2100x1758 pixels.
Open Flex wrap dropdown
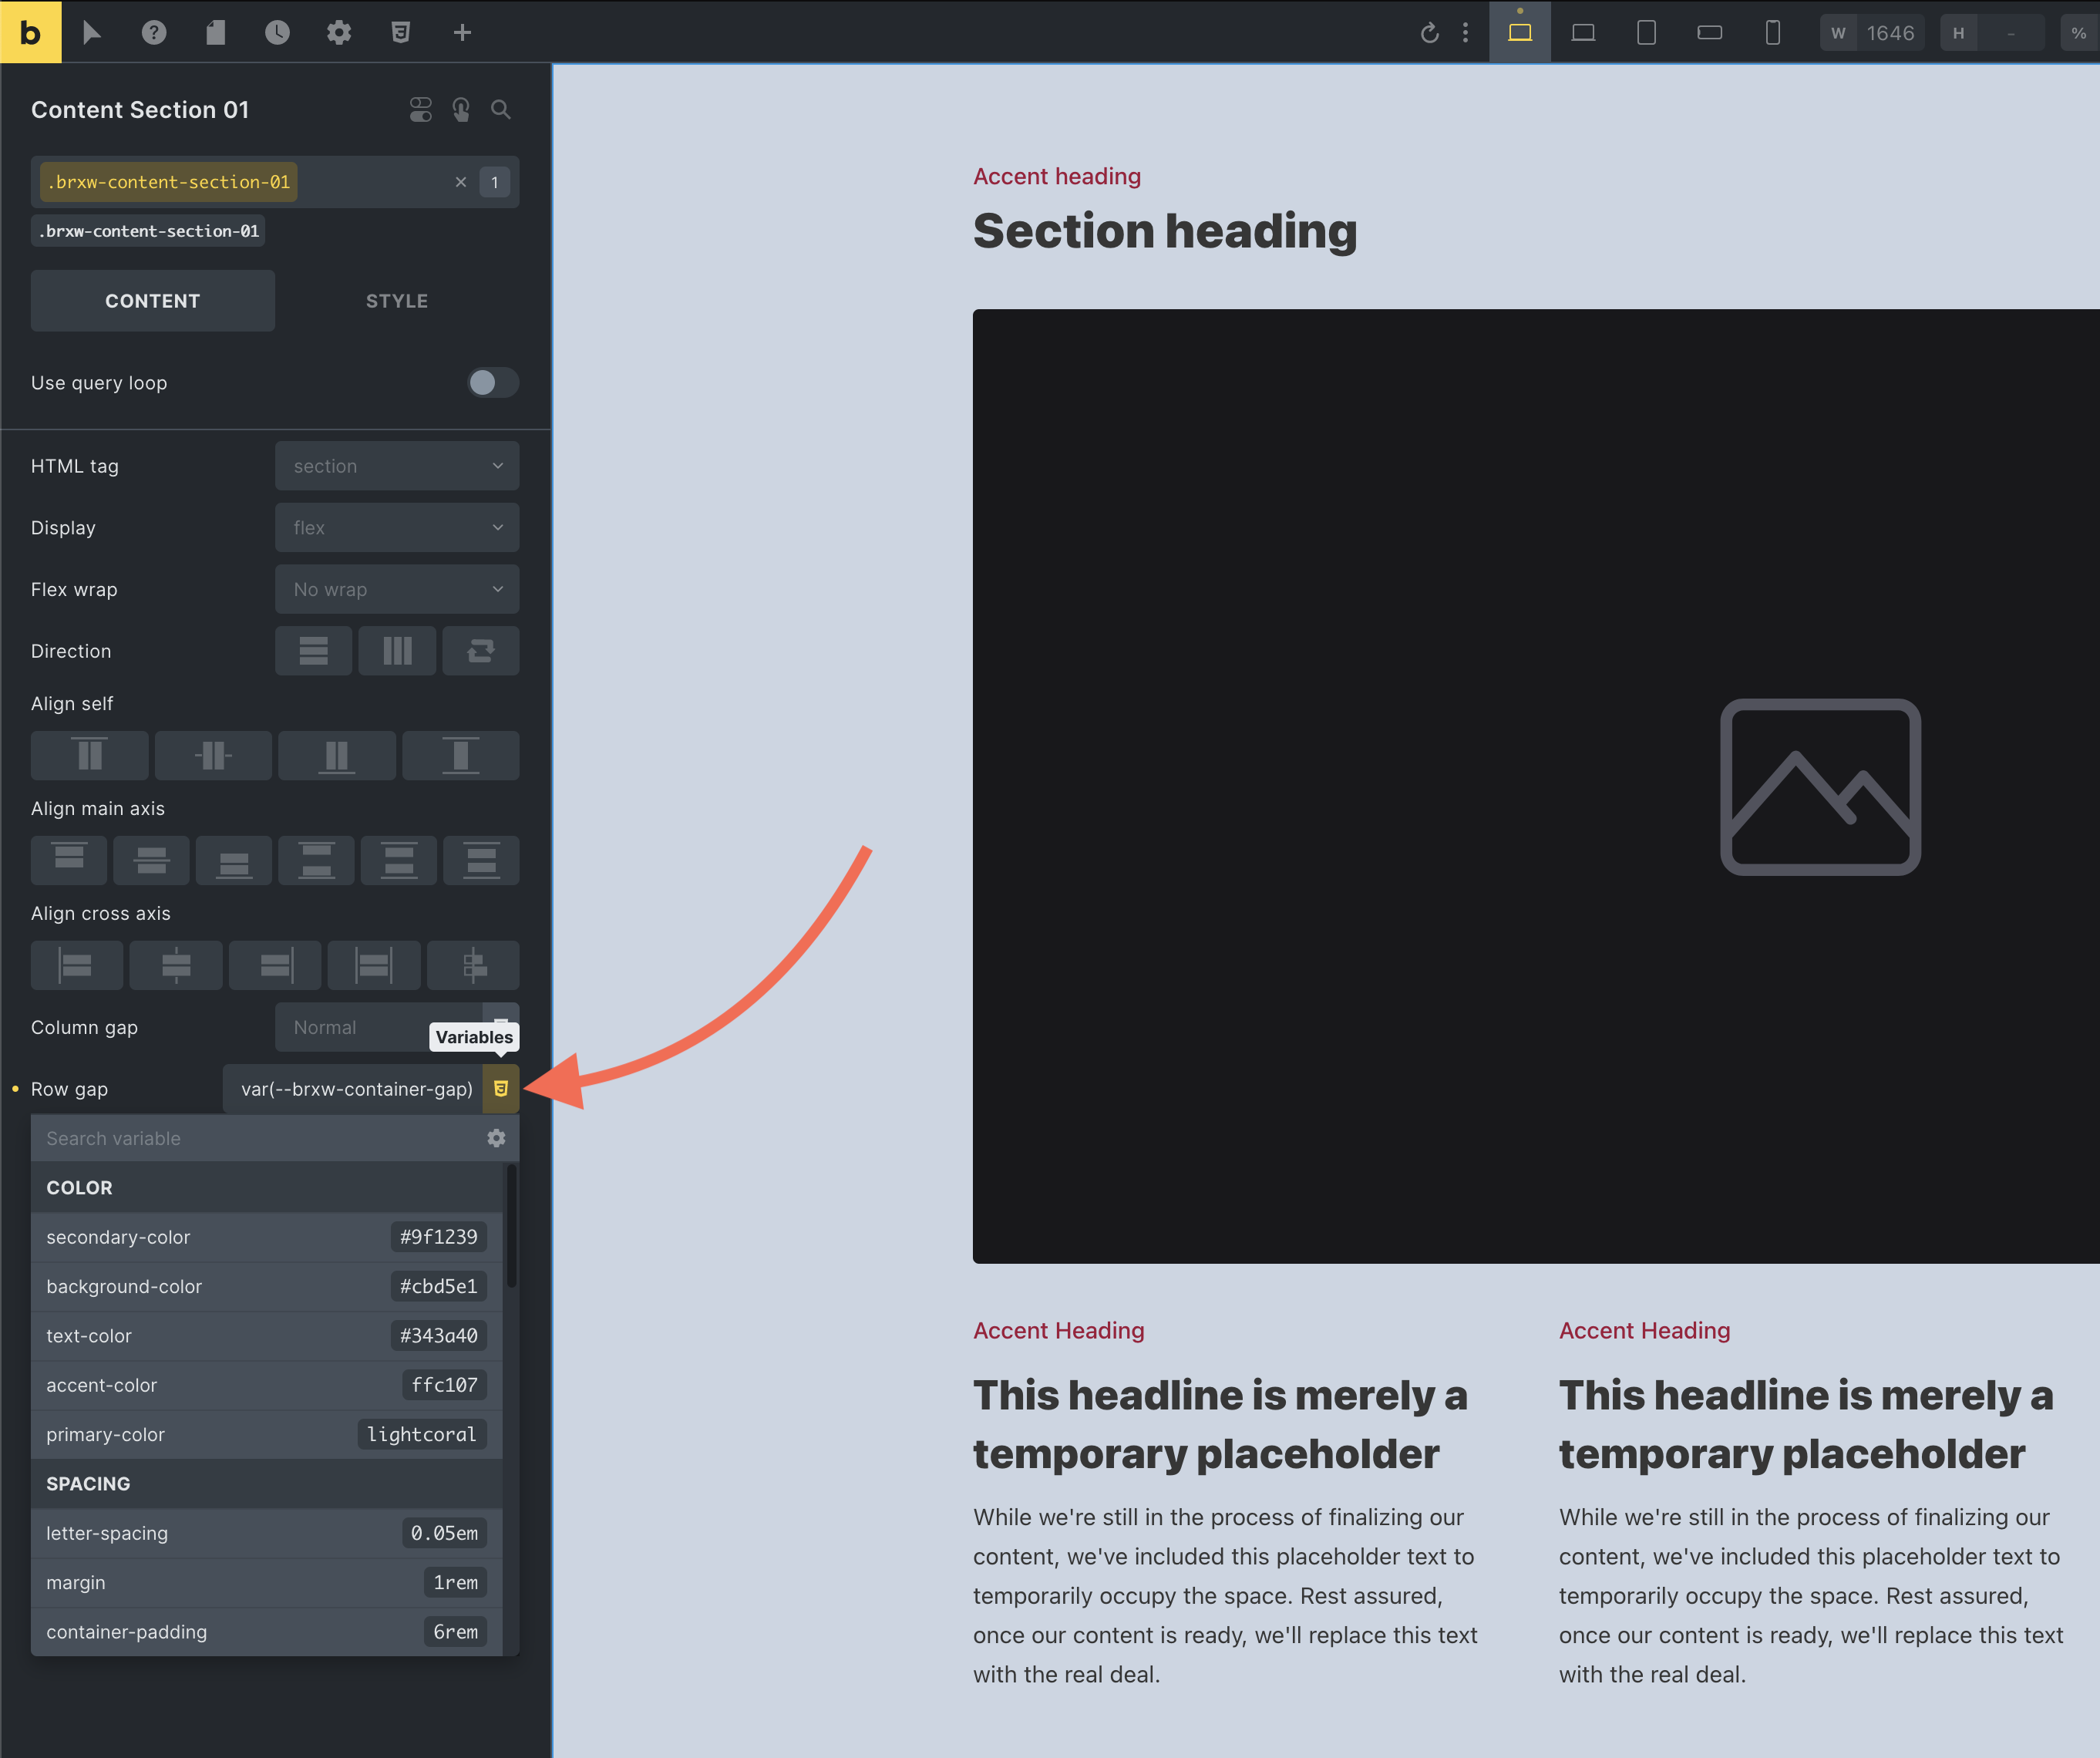click(397, 589)
